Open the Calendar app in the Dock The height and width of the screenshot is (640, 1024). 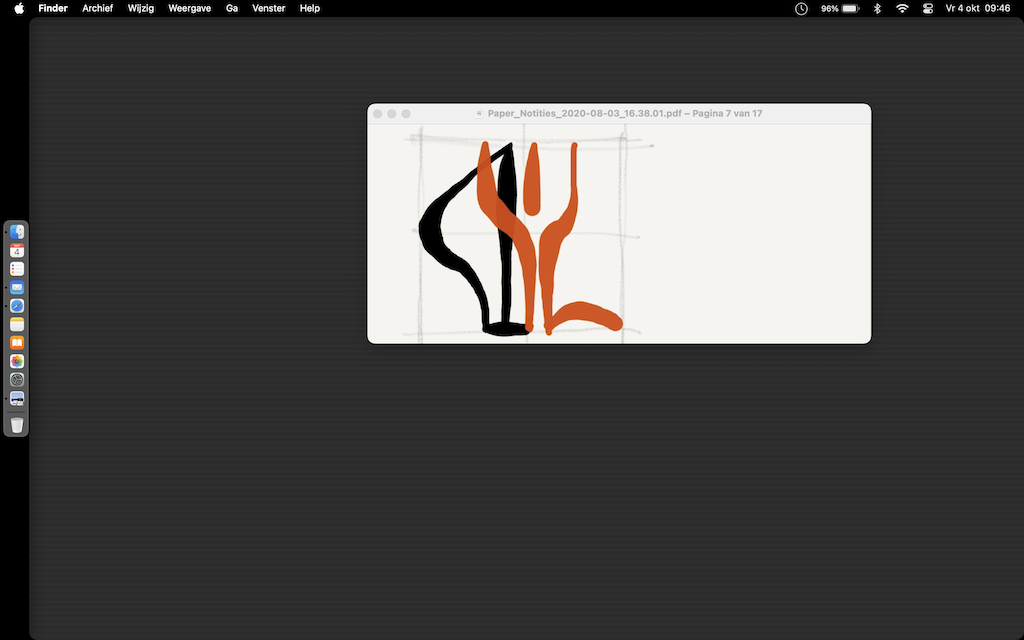point(17,250)
